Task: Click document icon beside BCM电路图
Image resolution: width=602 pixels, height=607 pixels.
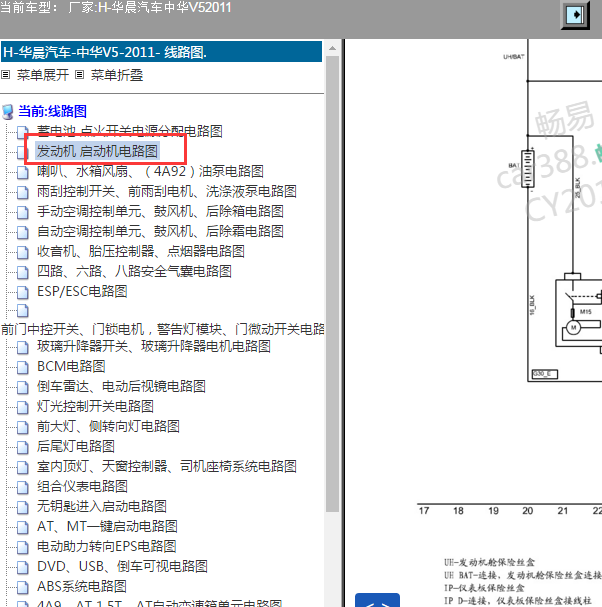Action: tap(22, 367)
